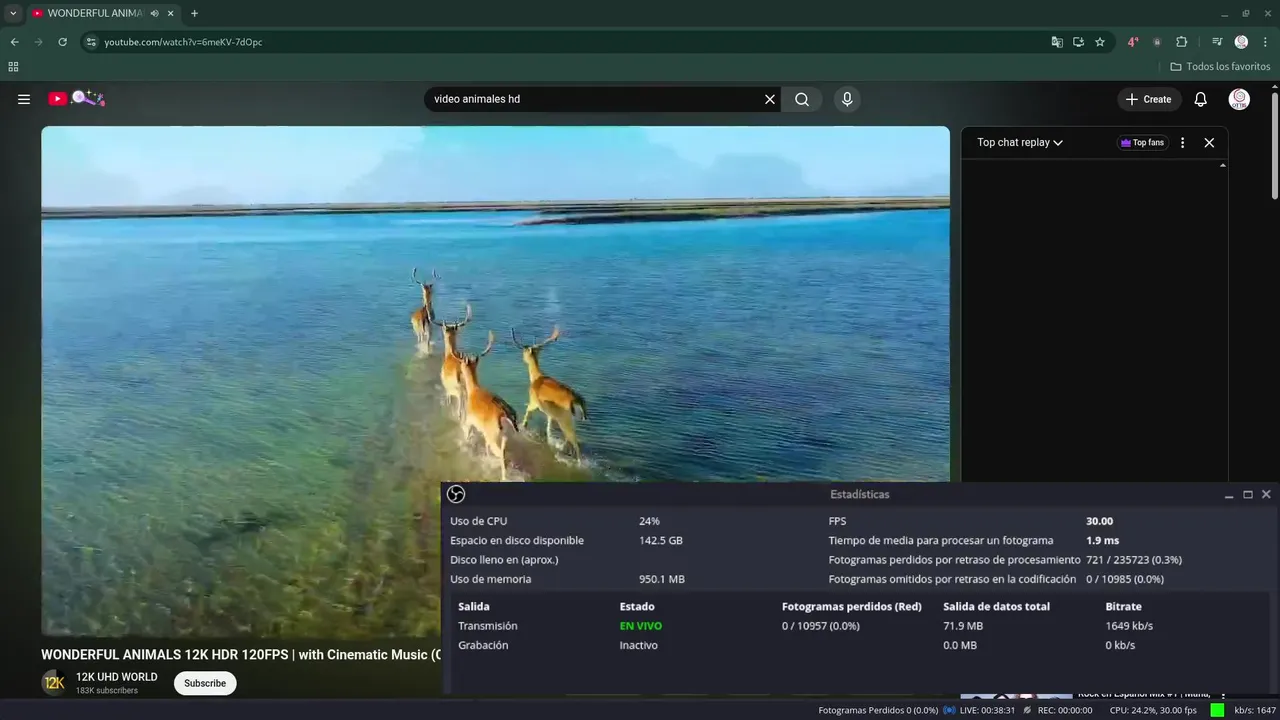The height and width of the screenshot is (720, 1280).
Task: Select the WONDERFUL ANIMALS browser tab
Action: (x=95, y=13)
